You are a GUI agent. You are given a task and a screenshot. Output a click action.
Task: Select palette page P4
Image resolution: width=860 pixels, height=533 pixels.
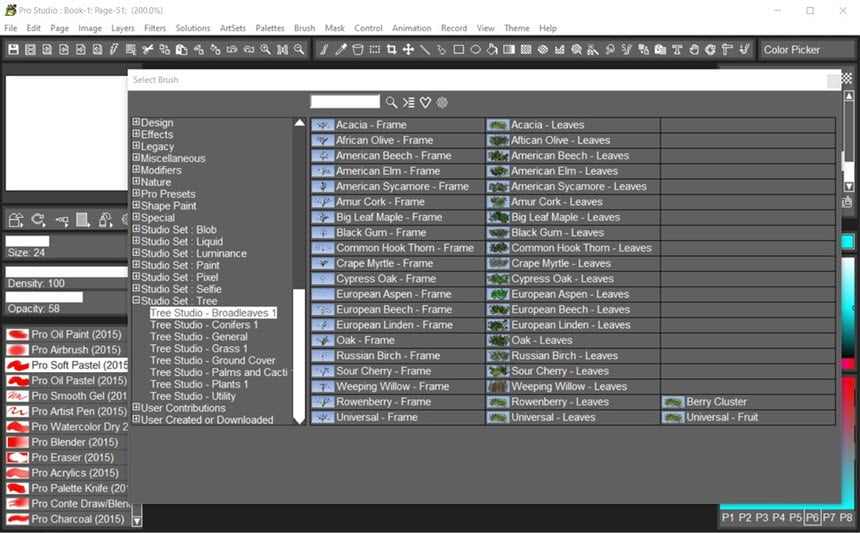779,517
